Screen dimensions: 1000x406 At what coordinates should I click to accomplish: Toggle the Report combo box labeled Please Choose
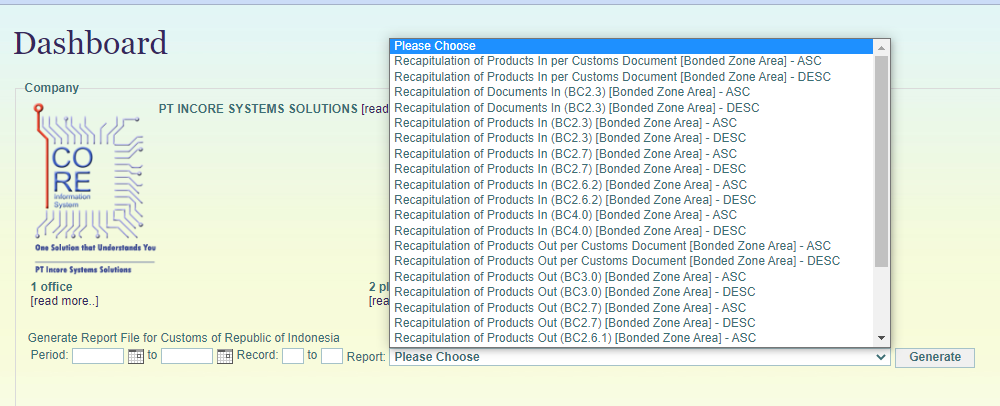(x=640, y=357)
